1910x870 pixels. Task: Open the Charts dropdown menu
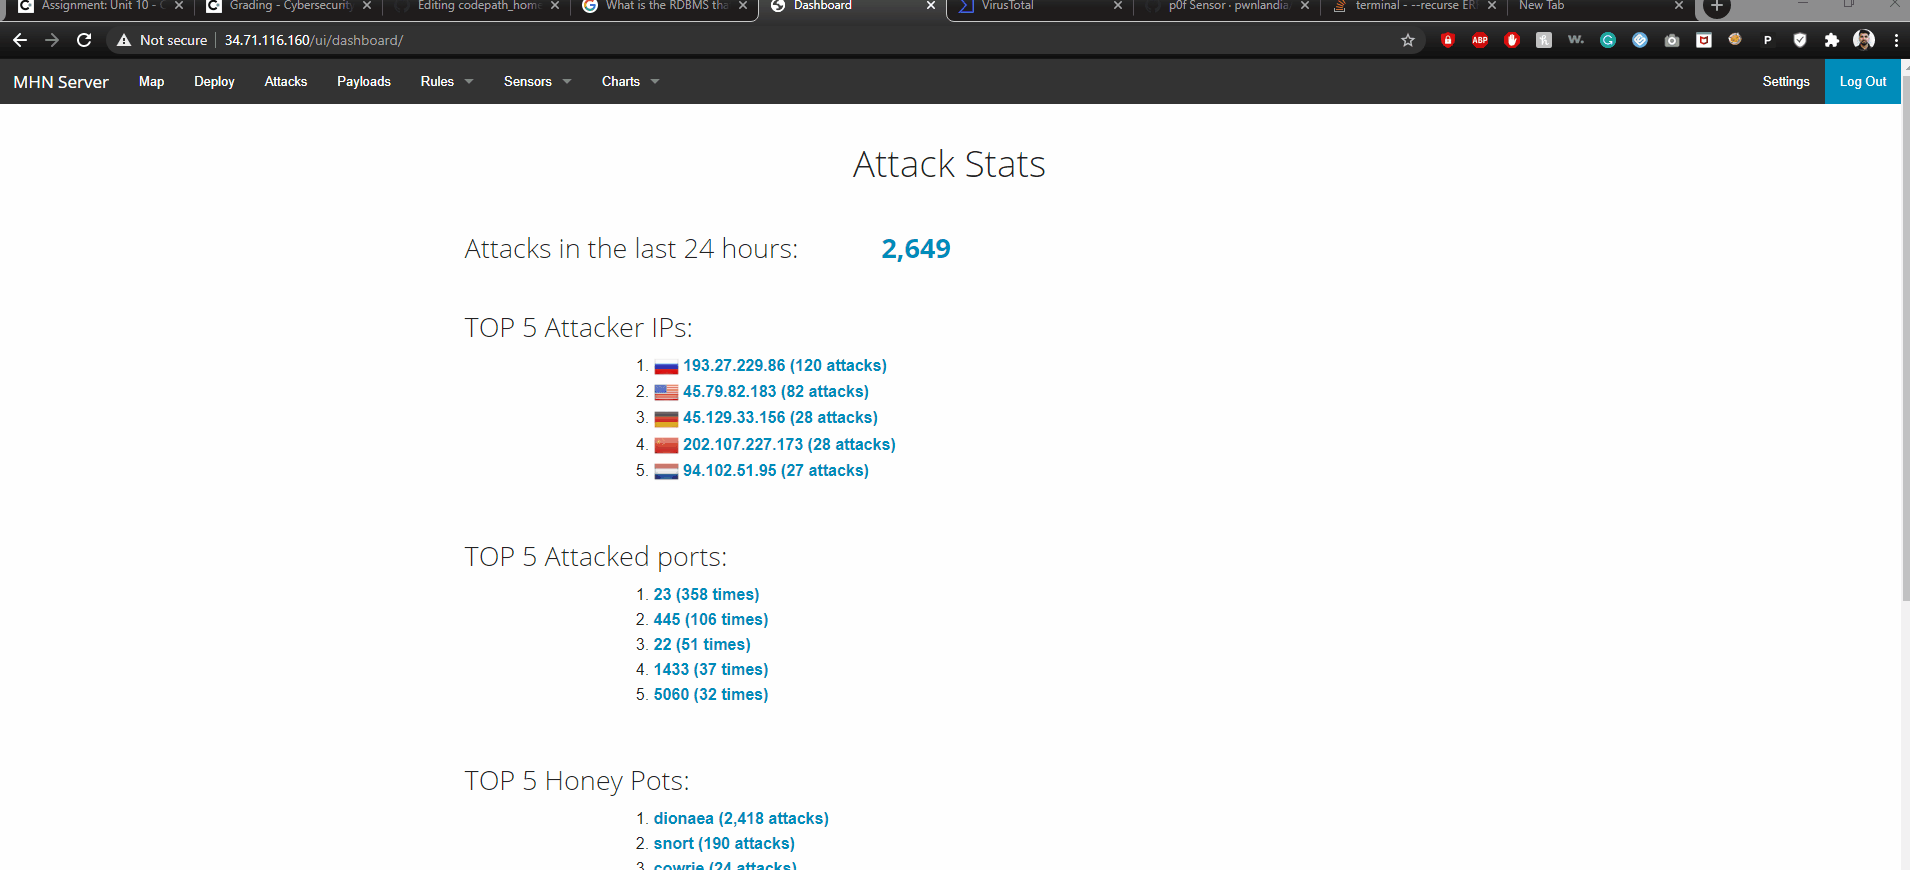pyautogui.click(x=630, y=82)
